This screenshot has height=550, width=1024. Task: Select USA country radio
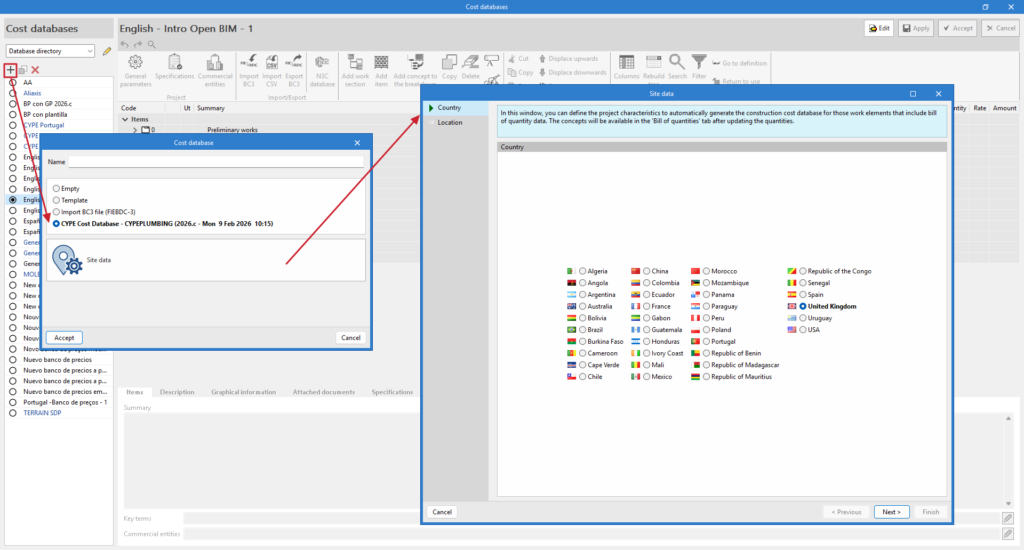[x=803, y=330]
